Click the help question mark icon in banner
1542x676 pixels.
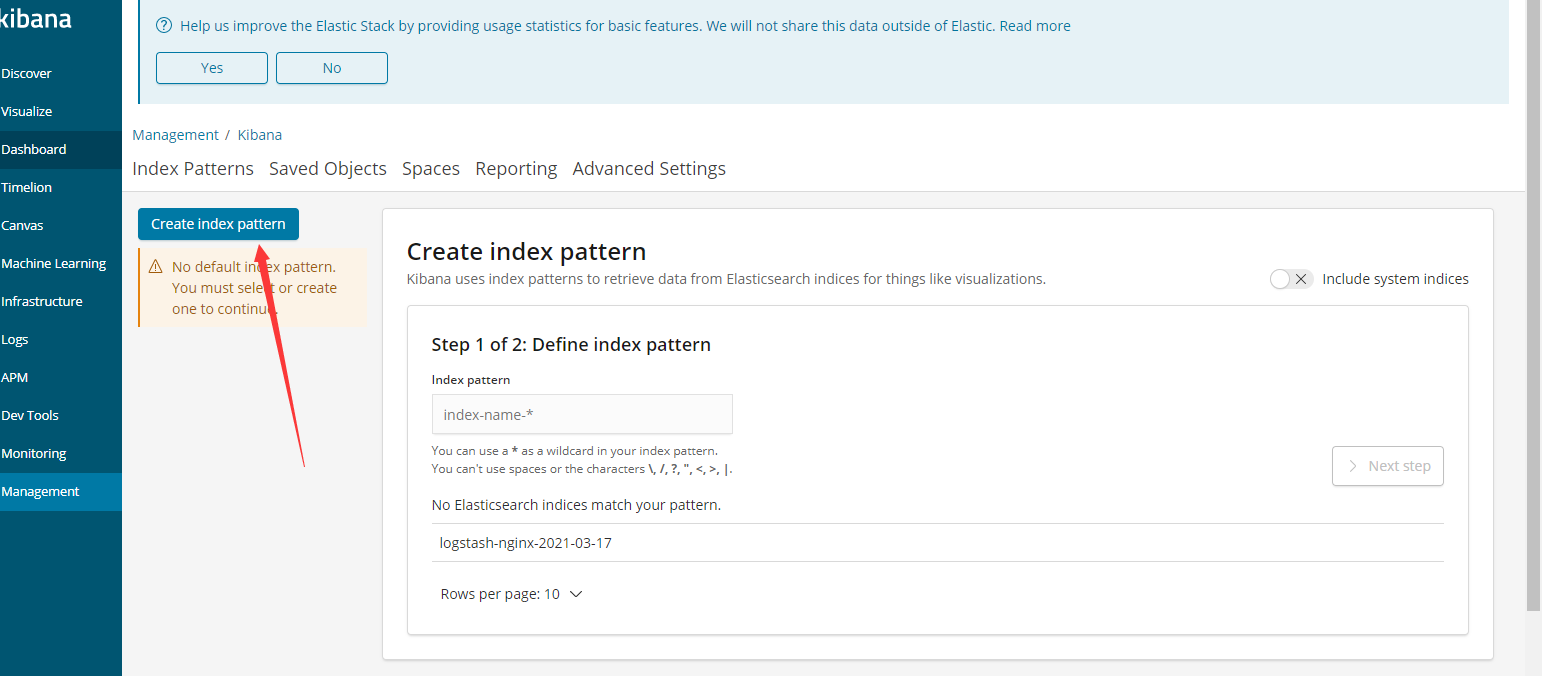164,26
